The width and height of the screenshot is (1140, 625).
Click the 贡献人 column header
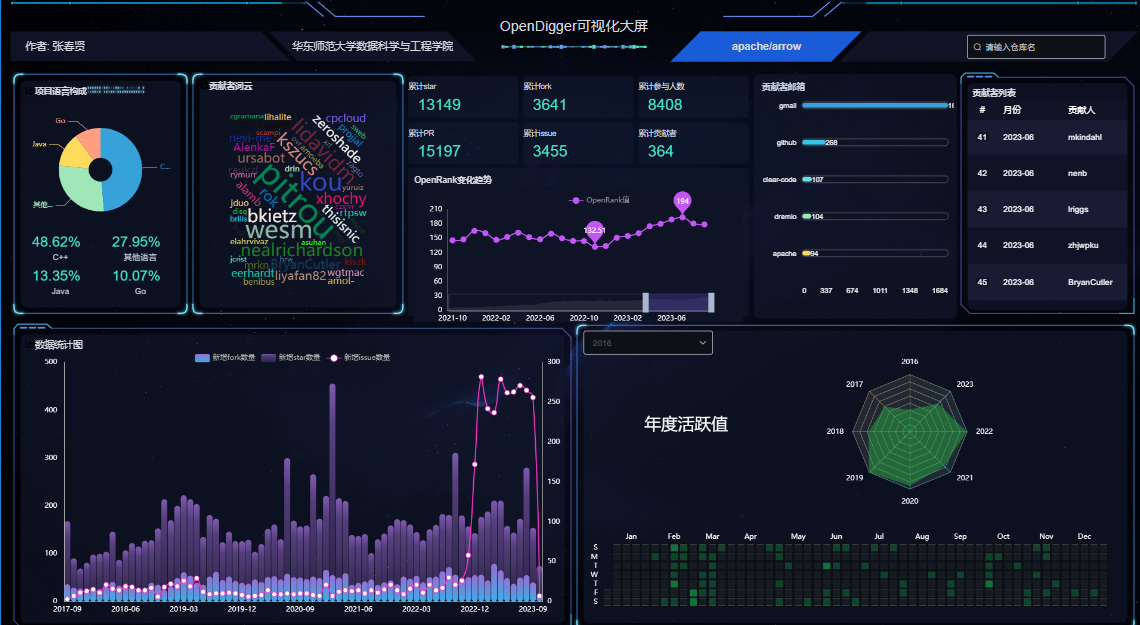pos(1081,110)
